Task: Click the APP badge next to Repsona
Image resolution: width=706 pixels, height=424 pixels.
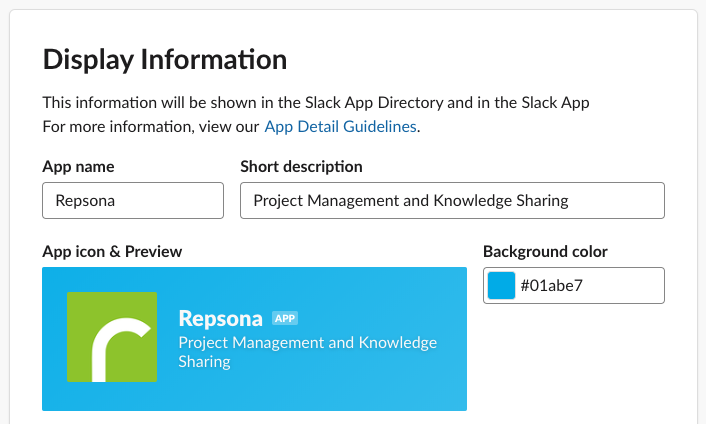Action: [x=285, y=318]
